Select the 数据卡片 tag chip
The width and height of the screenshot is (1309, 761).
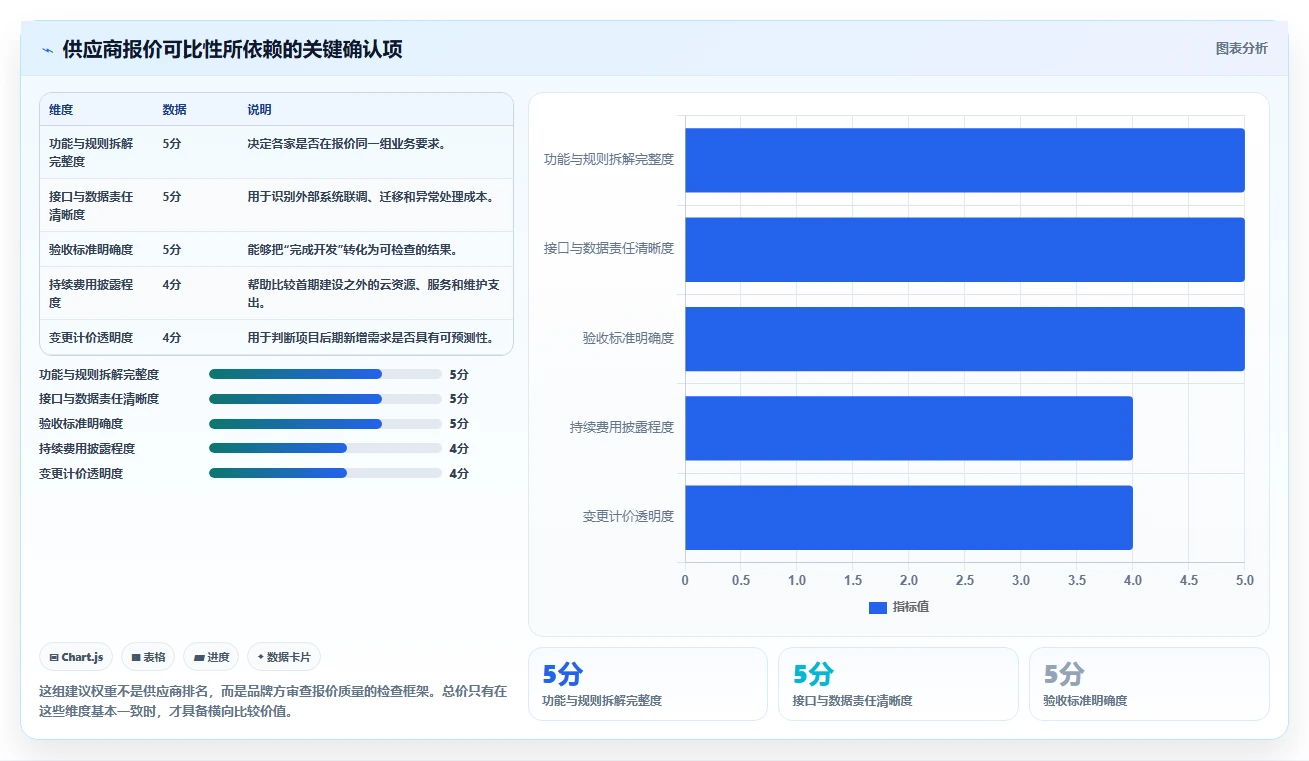284,657
